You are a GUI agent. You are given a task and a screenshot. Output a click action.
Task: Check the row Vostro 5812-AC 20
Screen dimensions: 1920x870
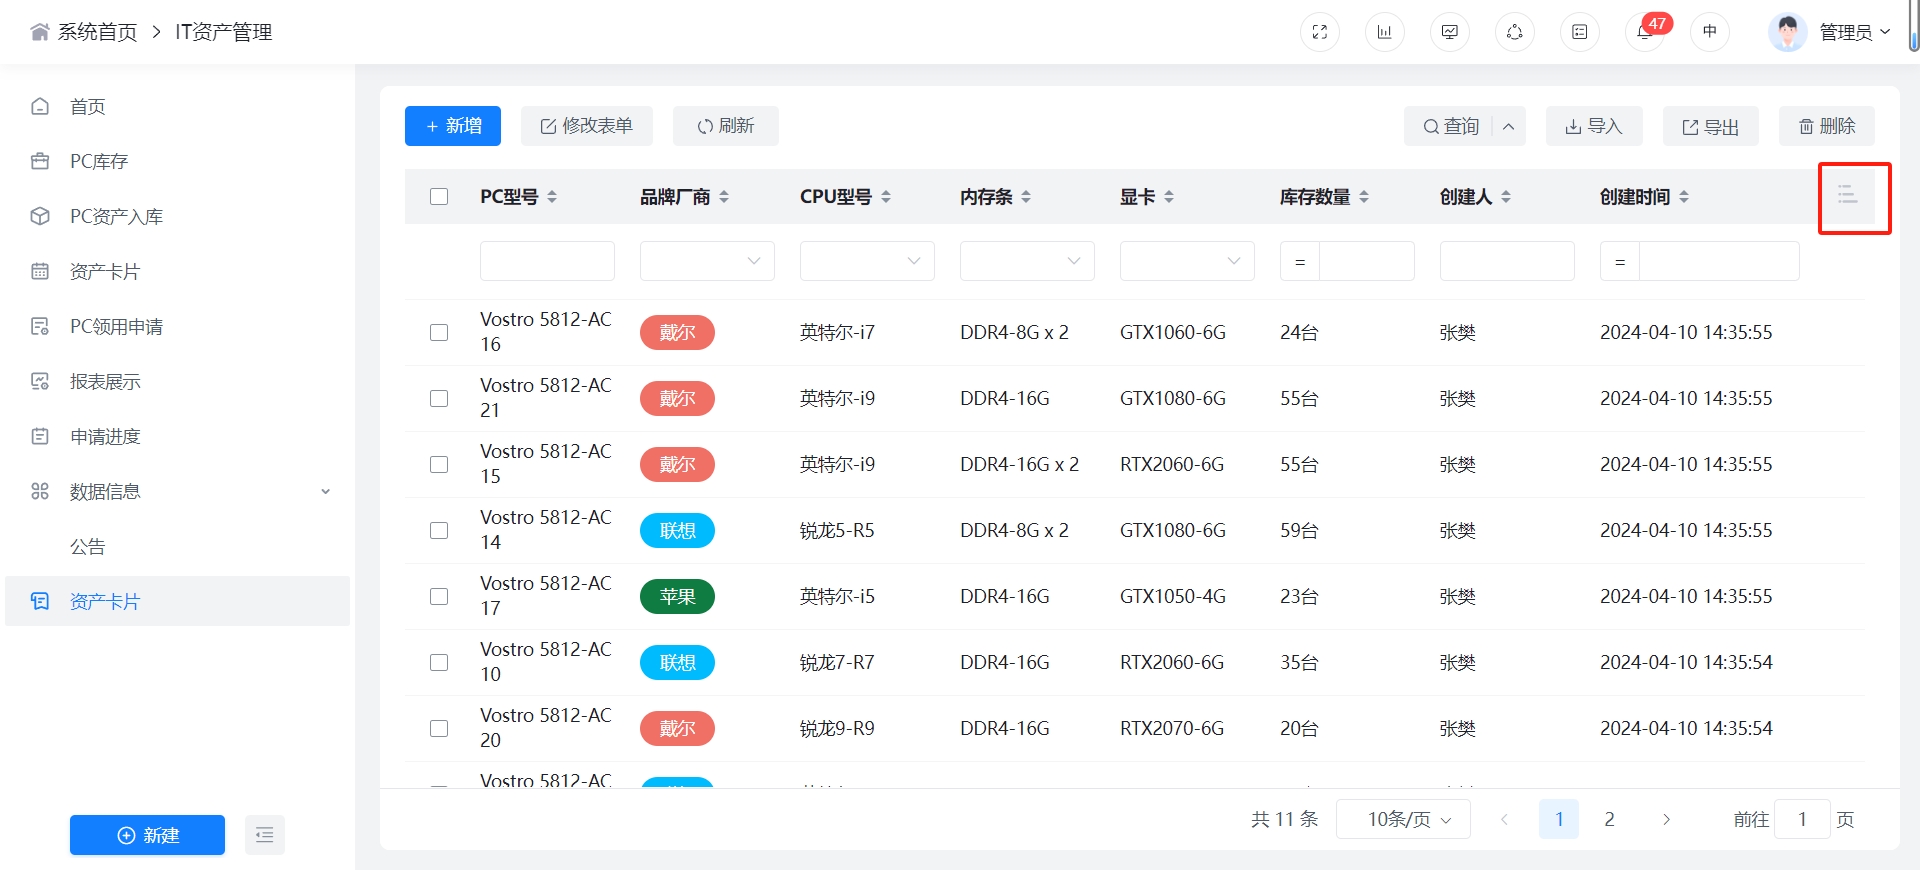(x=439, y=728)
